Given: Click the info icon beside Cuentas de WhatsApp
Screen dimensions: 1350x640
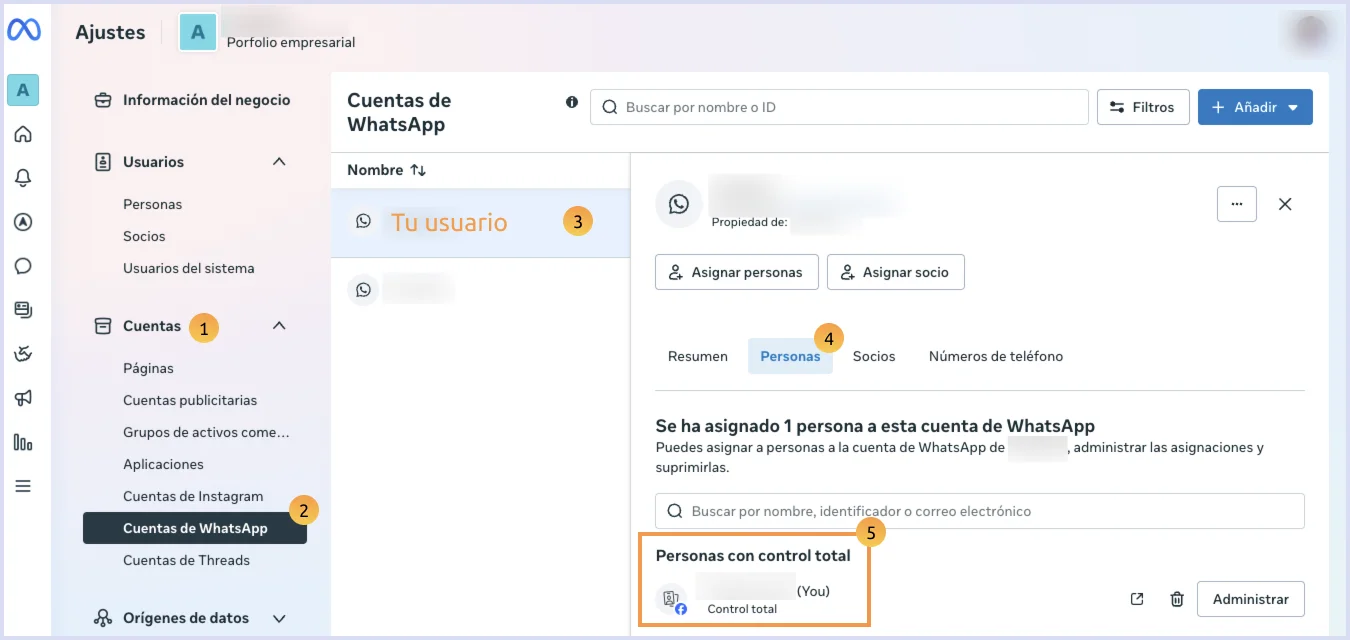Looking at the screenshot, I should (572, 102).
